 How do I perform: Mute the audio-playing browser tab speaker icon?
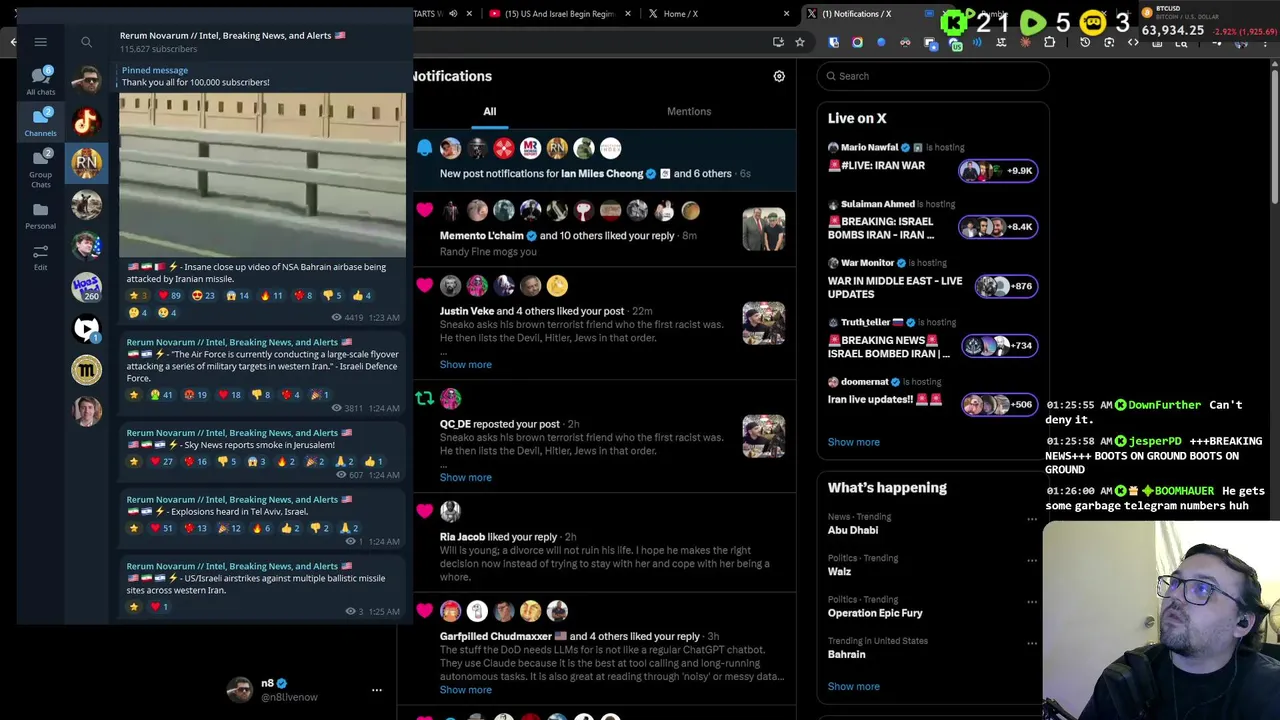(x=453, y=13)
